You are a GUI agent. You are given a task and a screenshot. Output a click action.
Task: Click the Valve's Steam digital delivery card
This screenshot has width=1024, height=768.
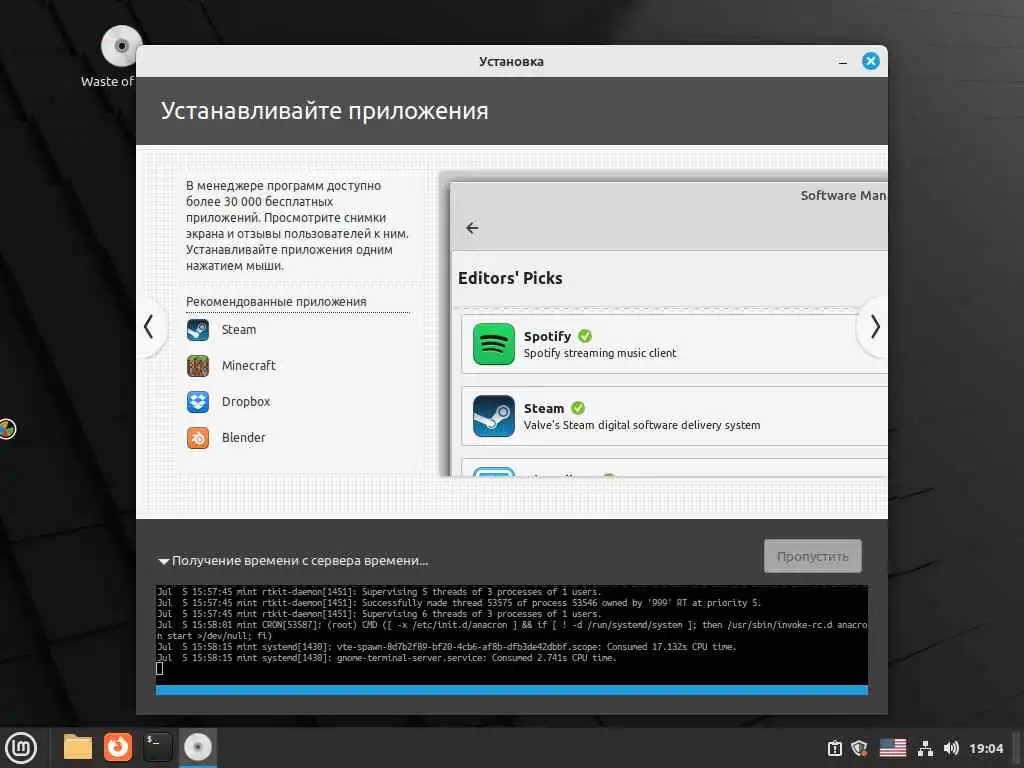point(674,416)
